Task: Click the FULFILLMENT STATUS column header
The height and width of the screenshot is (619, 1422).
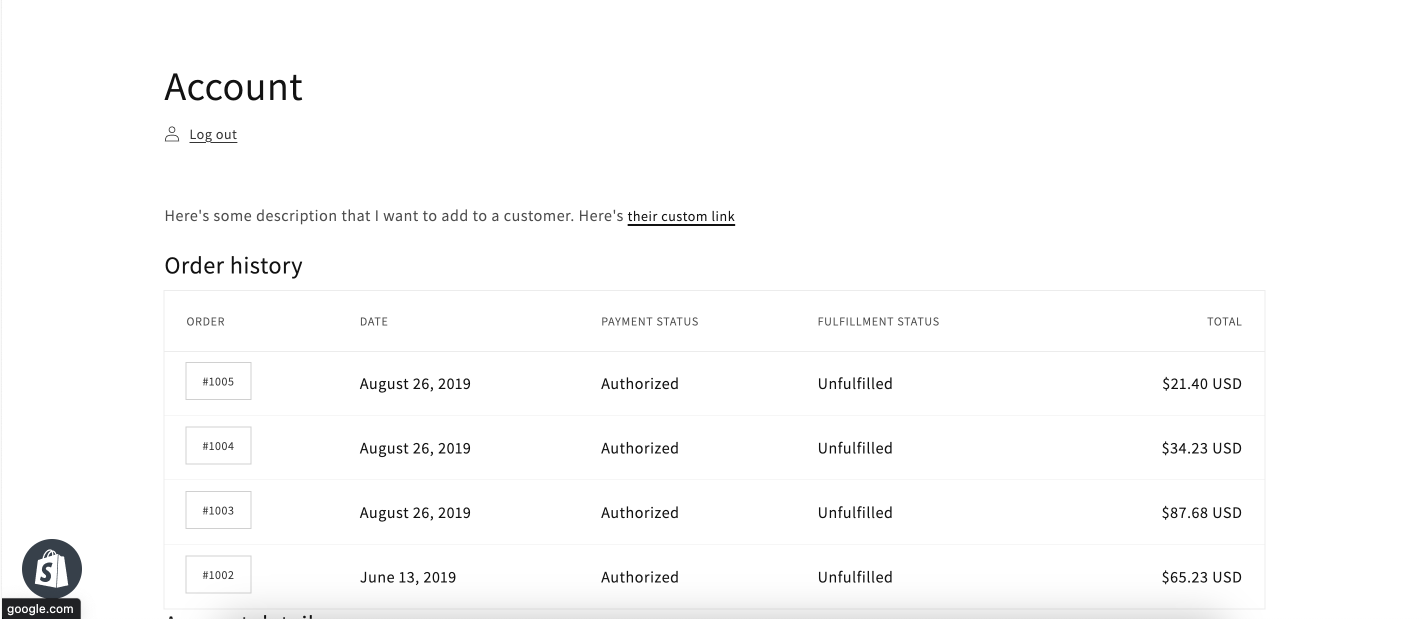Action: (878, 322)
